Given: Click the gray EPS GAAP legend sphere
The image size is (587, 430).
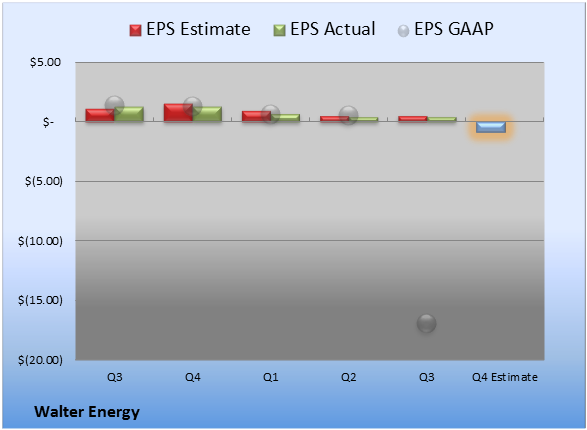Looking at the screenshot, I should coord(403,31).
